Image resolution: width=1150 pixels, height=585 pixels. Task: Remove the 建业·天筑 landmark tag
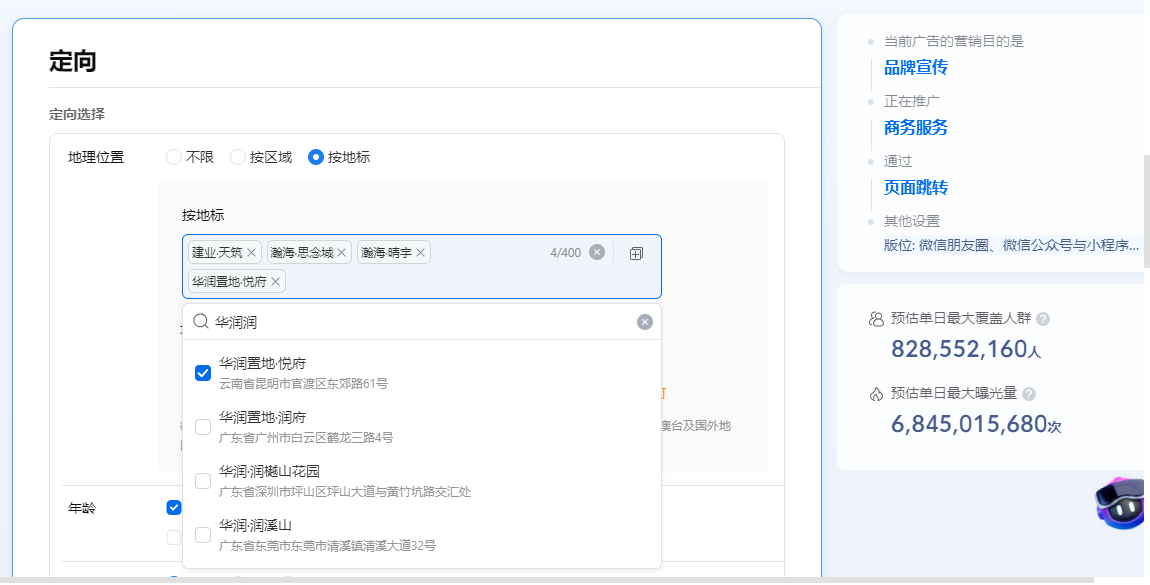click(252, 253)
